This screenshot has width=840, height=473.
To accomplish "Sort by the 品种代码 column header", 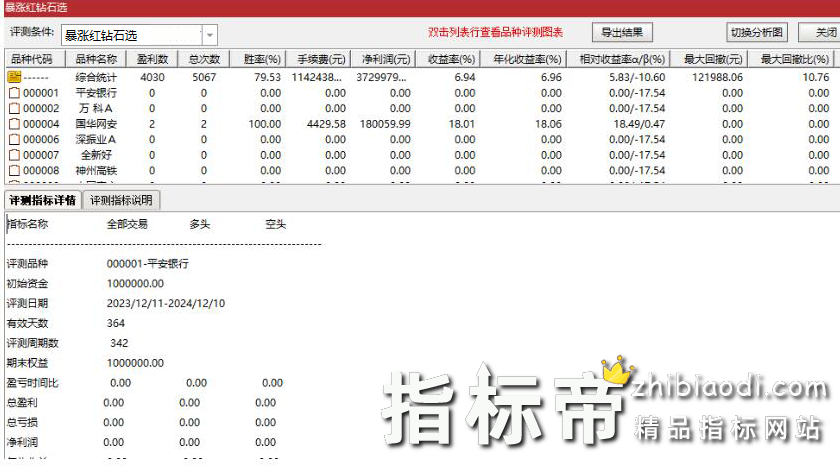I will tap(34, 59).
